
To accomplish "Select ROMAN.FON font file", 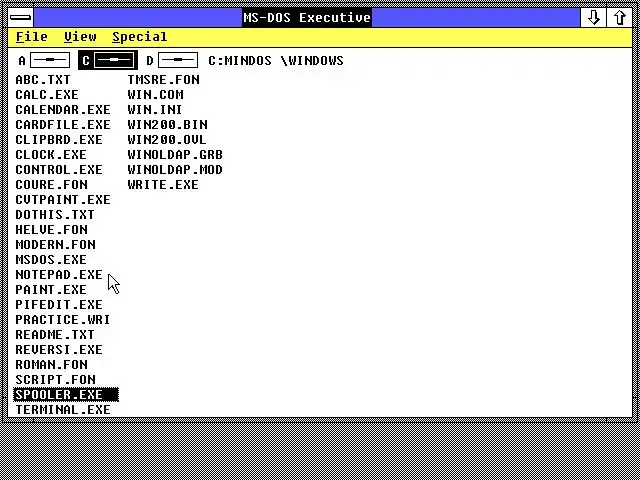I will tap(51, 364).
